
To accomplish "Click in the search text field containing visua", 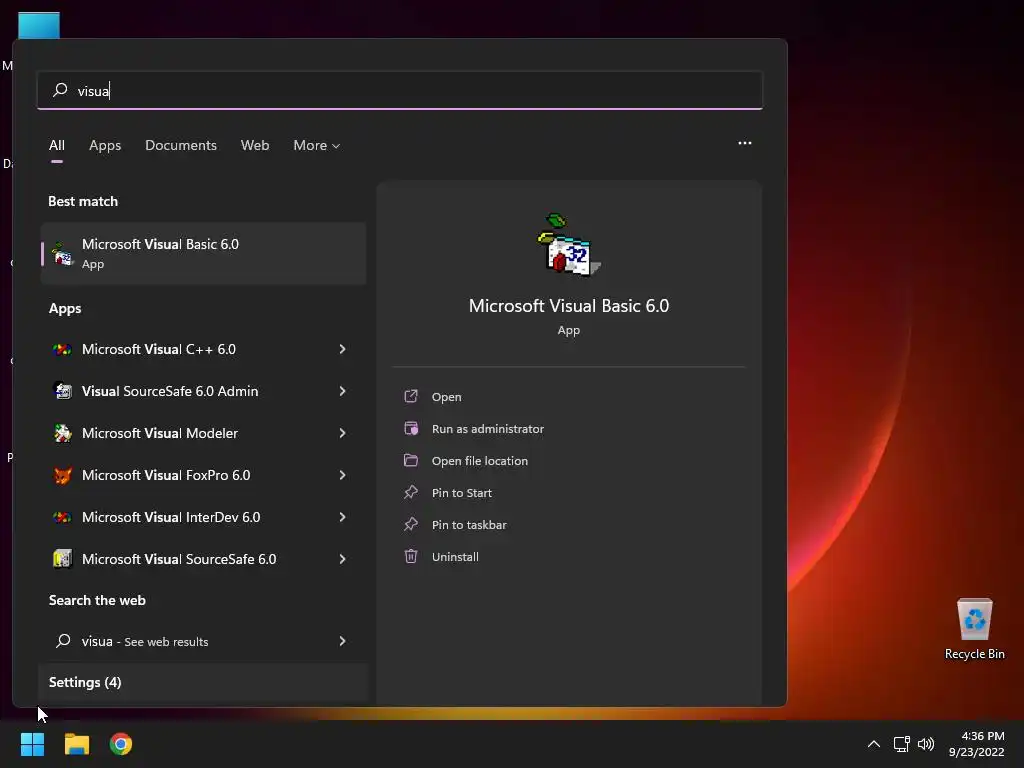I will pyautogui.click(x=400, y=90).
